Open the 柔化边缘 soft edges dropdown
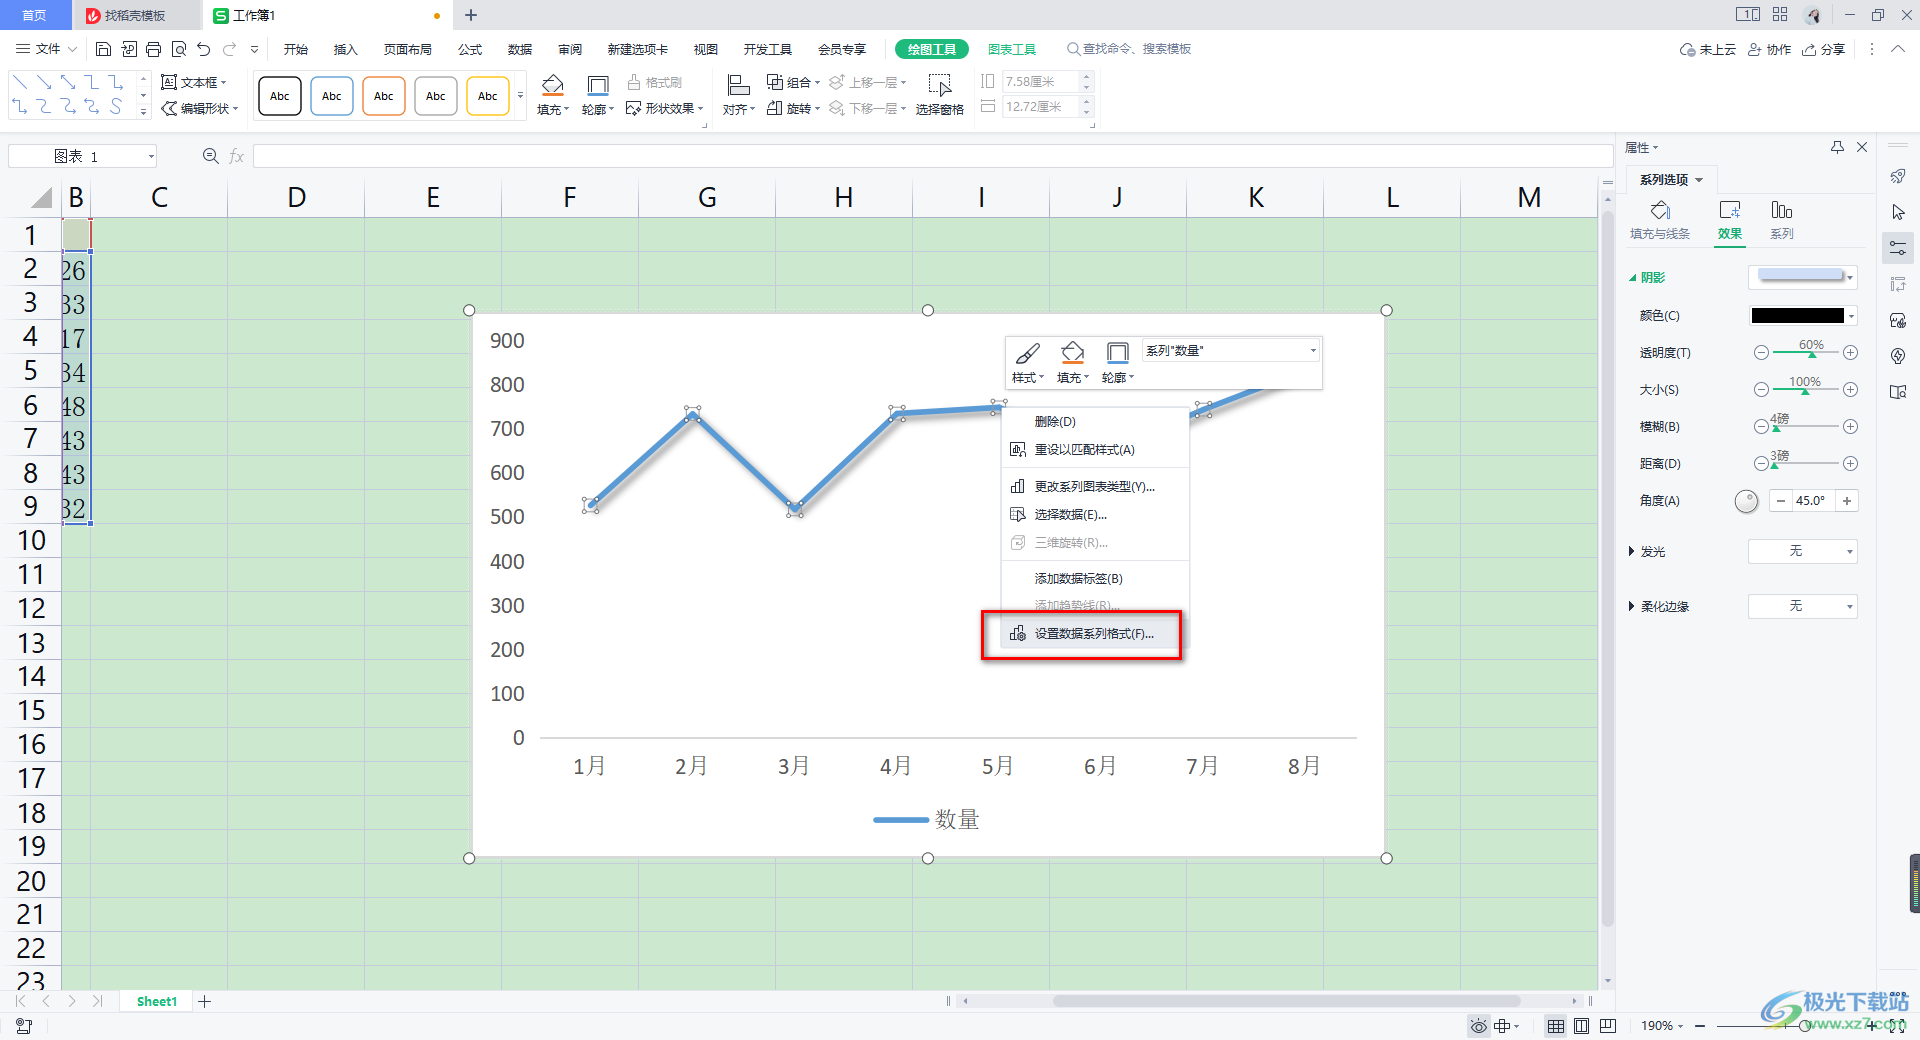Image resolution: width=1920 pixels, height=1040 pixels. click(1803, 606)
